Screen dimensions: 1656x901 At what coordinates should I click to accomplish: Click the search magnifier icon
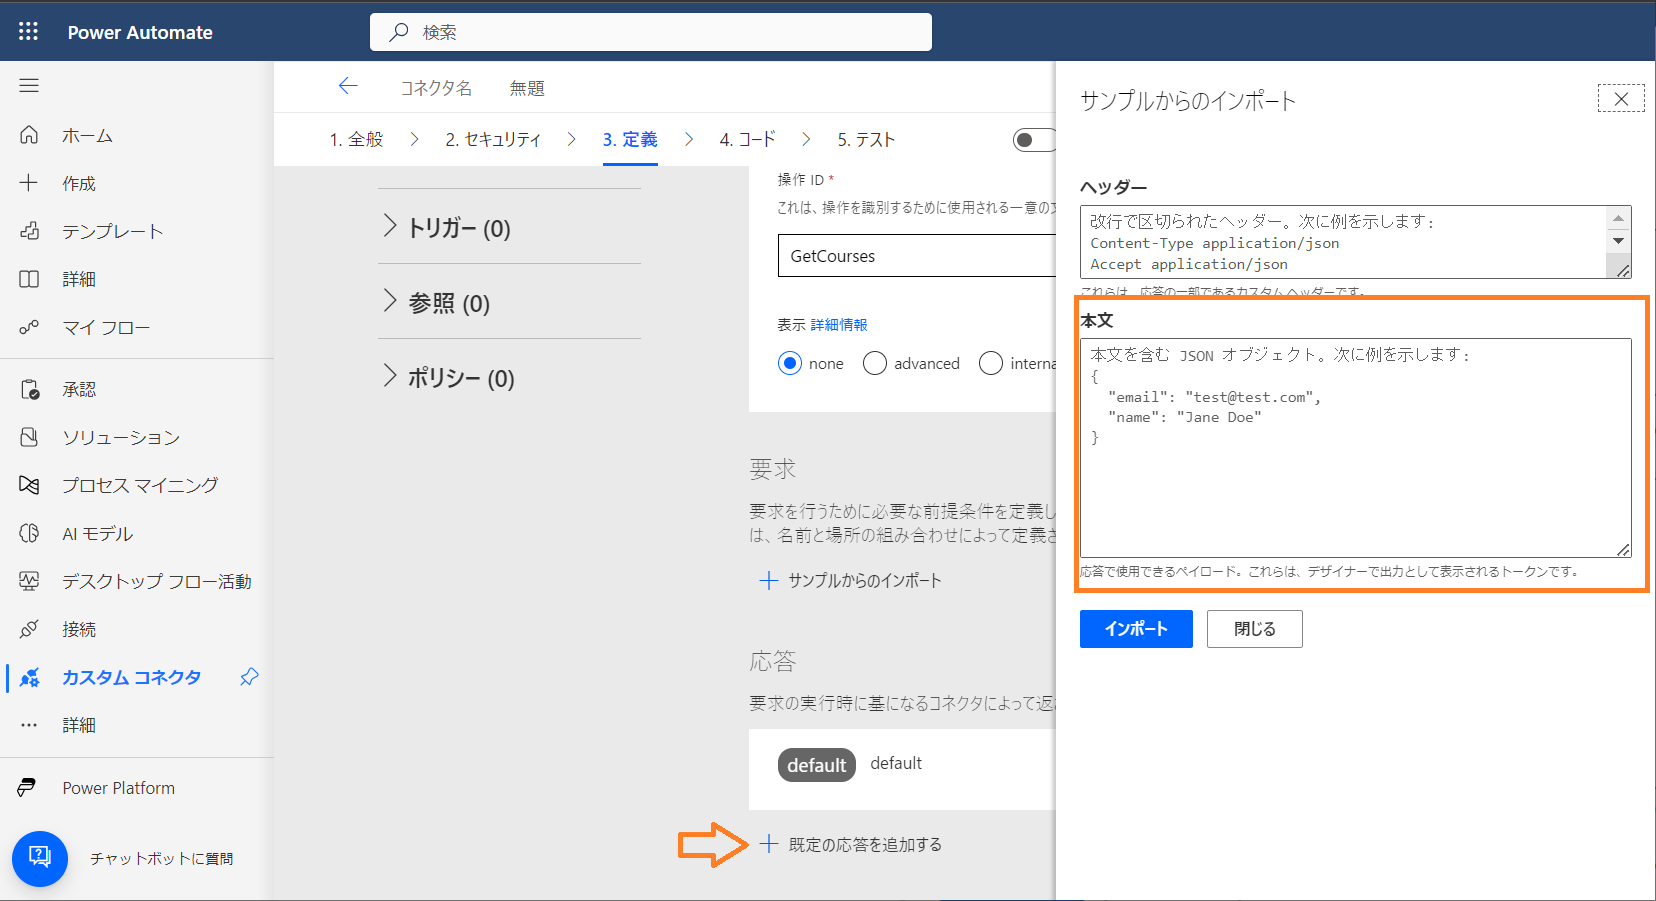point(399,32)
